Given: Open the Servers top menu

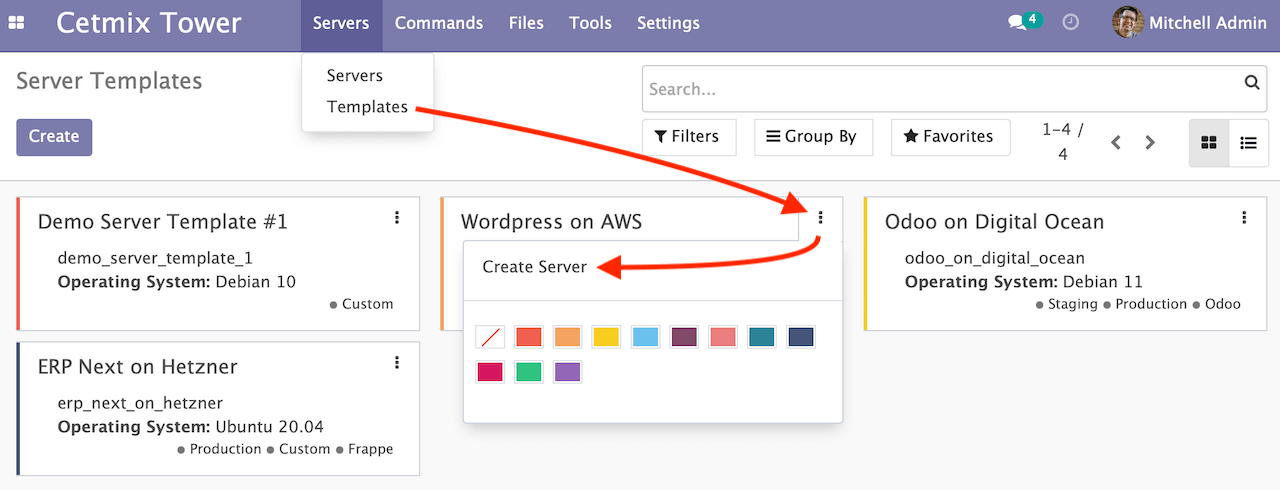Looking at the screenshot, I should pos(341,23).
